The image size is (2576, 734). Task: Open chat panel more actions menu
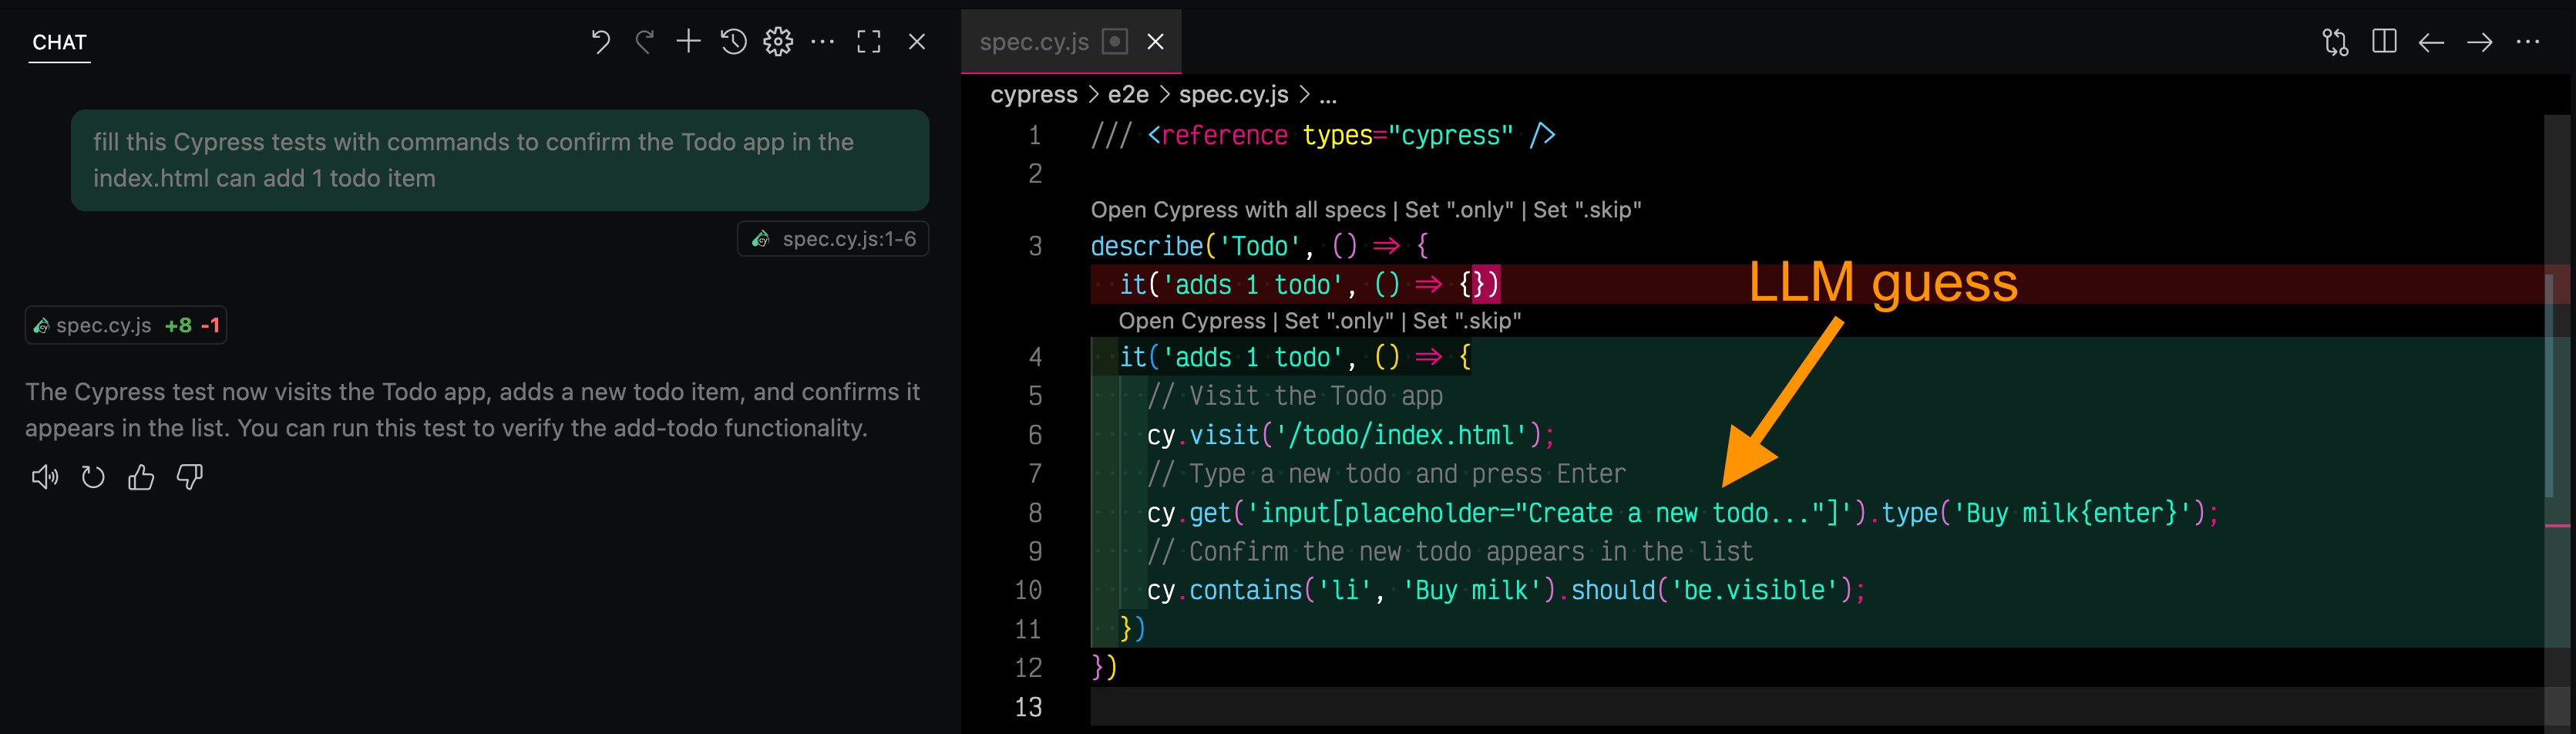pos(822,42)
